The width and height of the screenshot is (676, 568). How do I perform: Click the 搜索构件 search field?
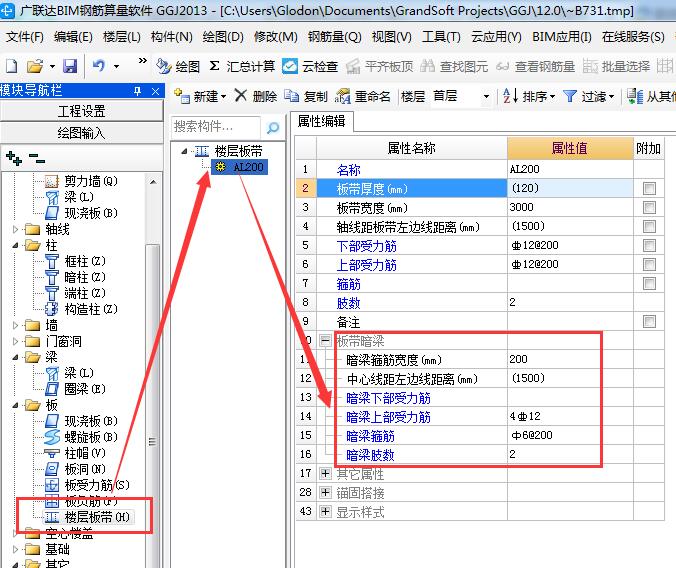click(216, 127)
